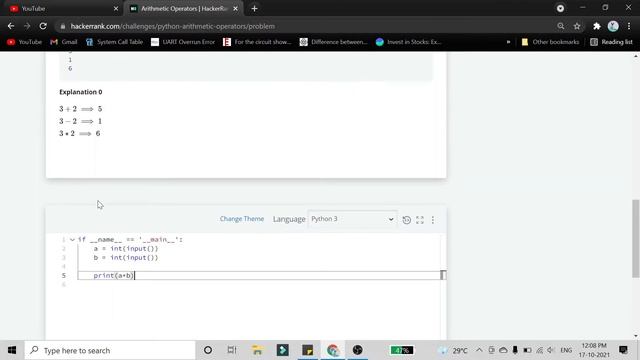This screenshot has height=360, width=640.
Task: Open the System Call Table bookmark
Action: 114,42
